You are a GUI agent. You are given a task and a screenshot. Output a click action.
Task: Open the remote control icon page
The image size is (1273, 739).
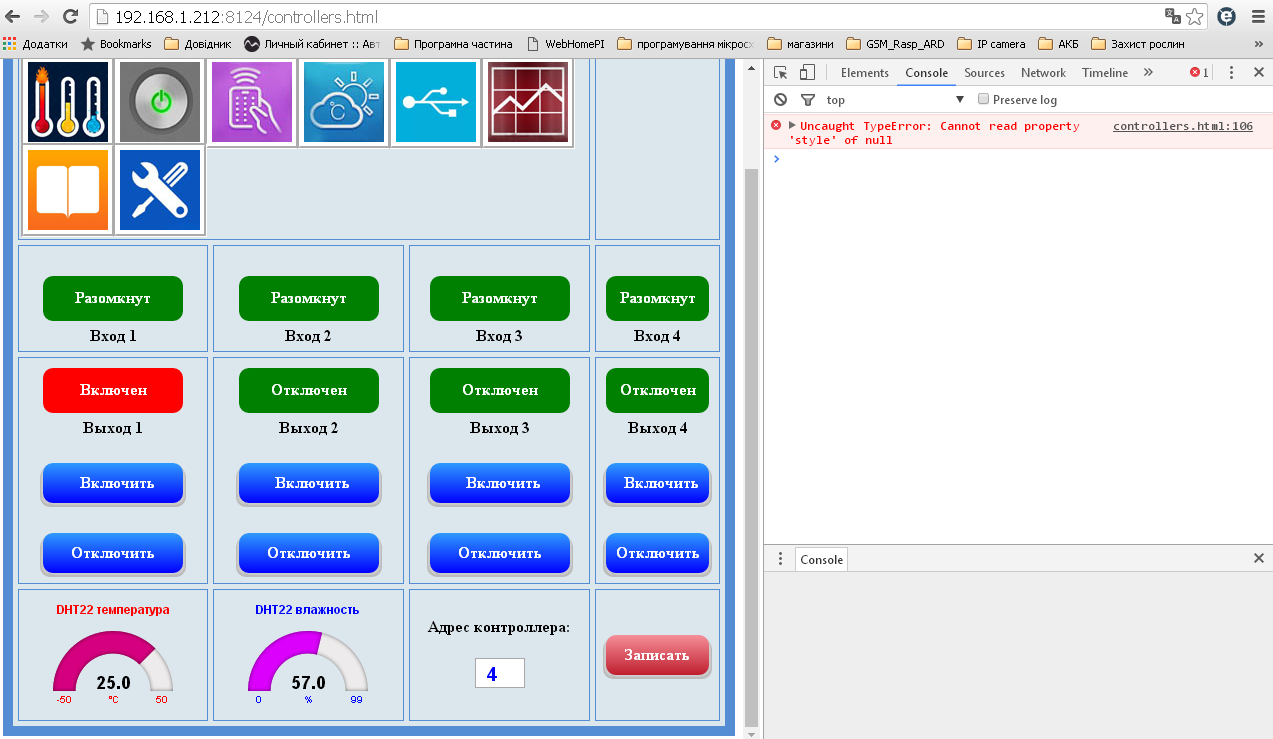(x=252, y=102)
